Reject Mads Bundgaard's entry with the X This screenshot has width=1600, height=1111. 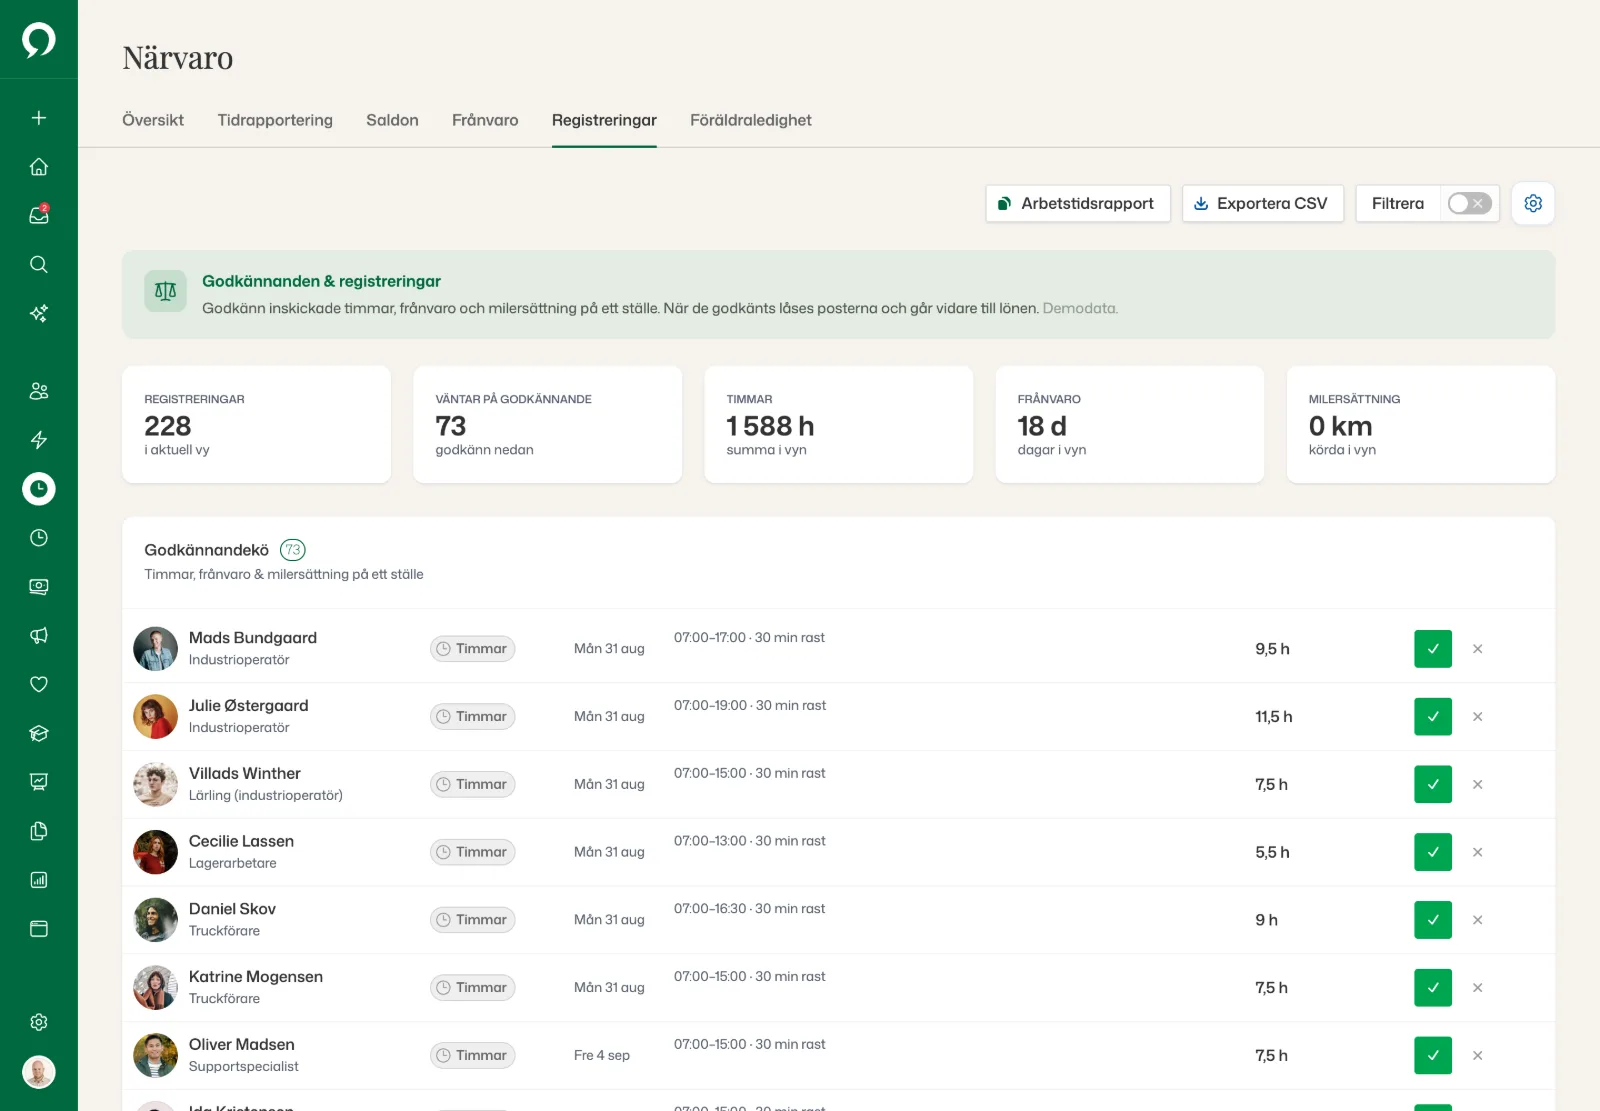(x=1477, y=649)
